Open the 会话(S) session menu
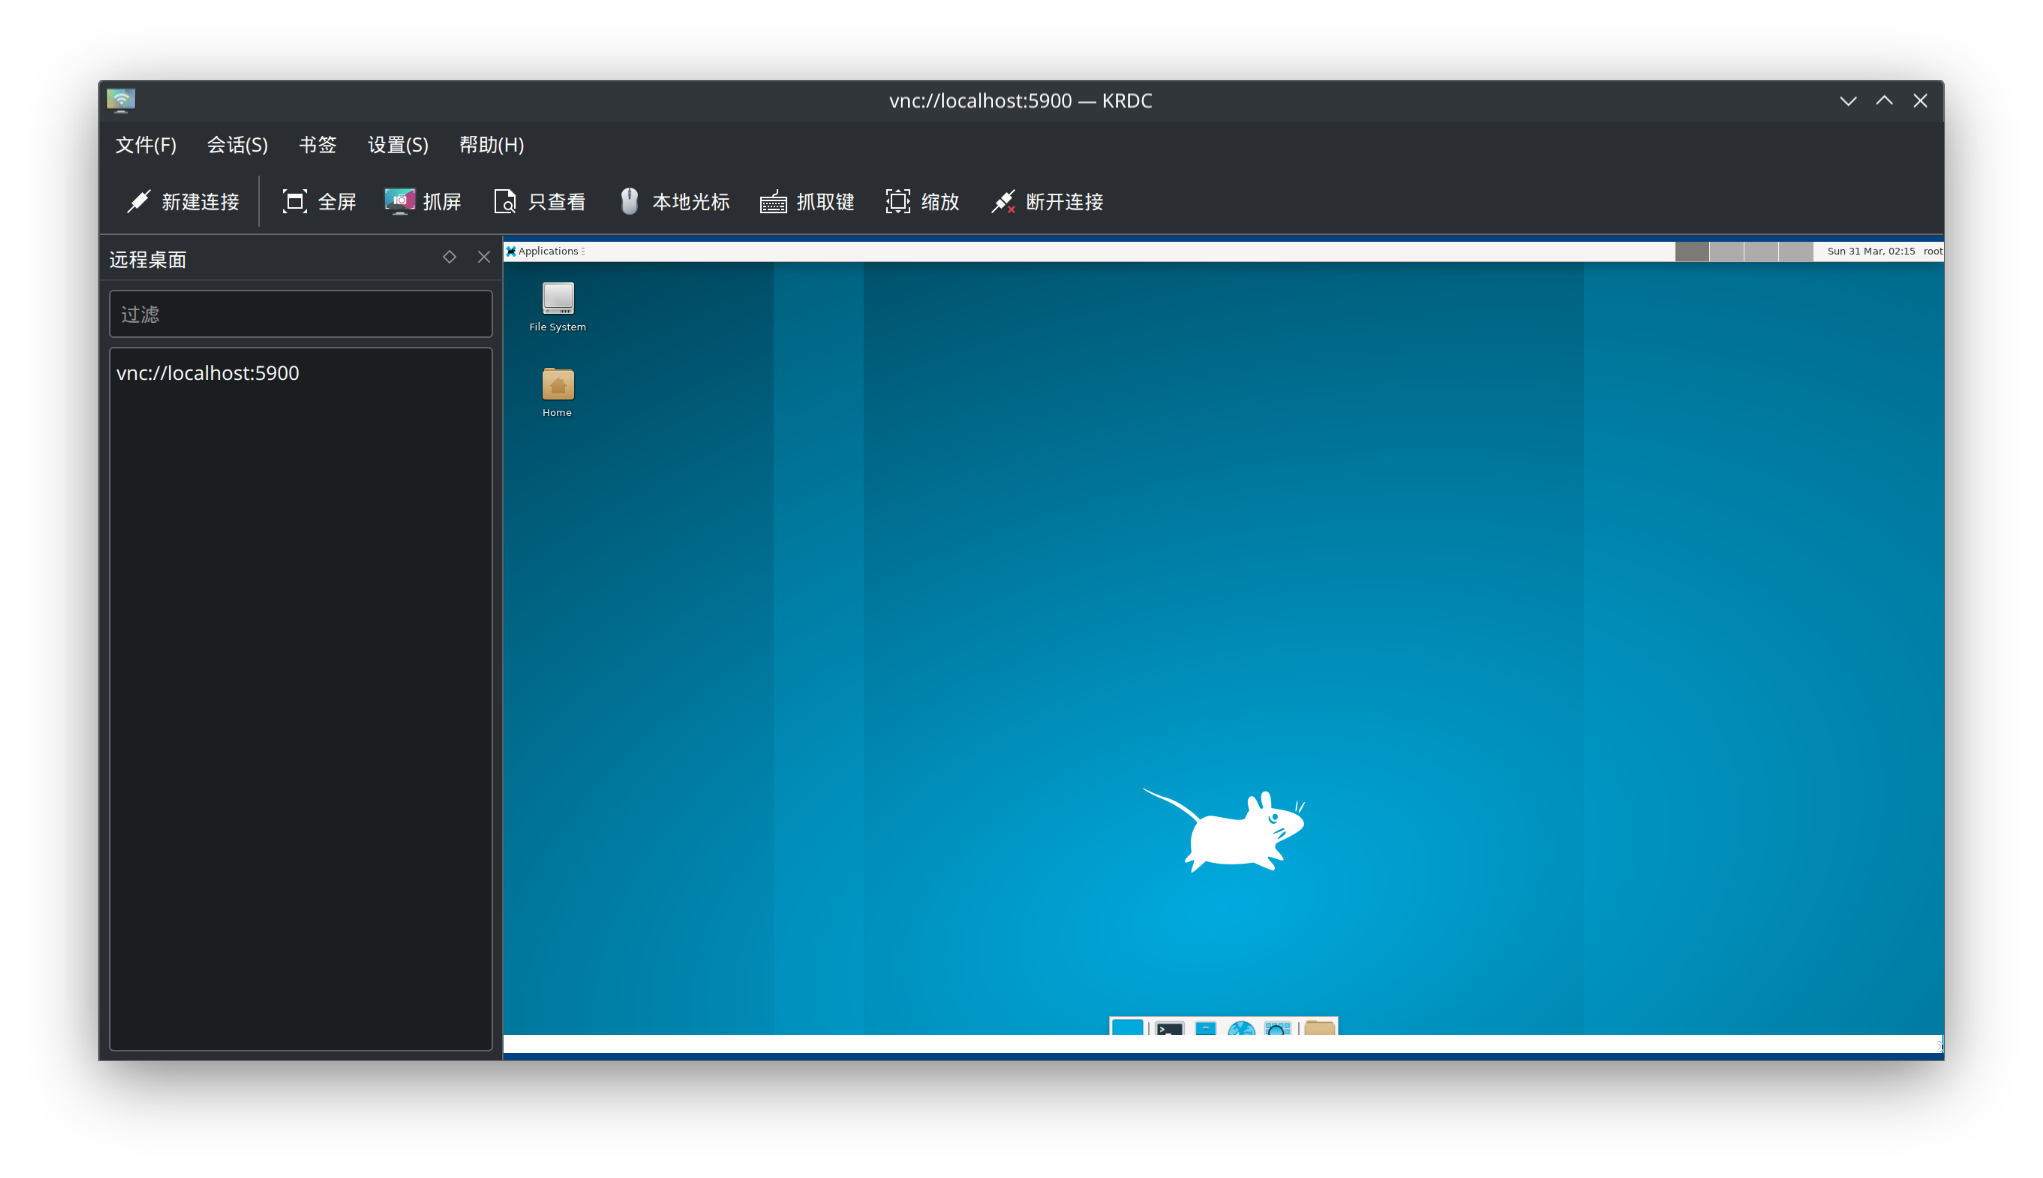Screen dimensions: 2043x1178 [x=237, y=145]
